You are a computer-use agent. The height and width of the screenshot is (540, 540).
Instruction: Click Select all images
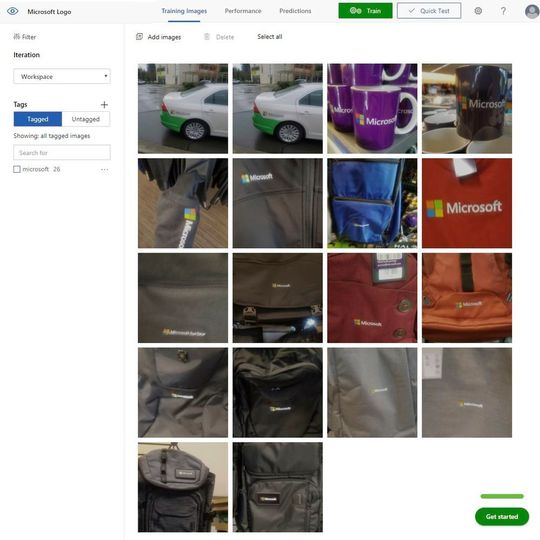coord(270,37)
